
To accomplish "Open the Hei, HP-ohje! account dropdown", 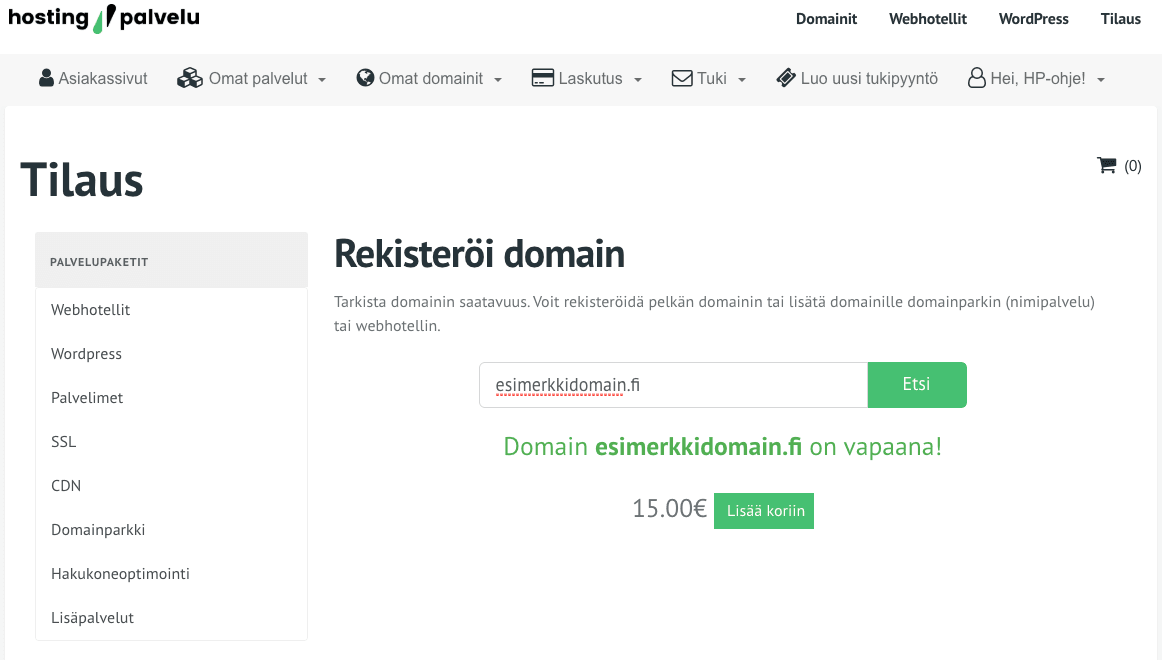I will (1036, 78).
